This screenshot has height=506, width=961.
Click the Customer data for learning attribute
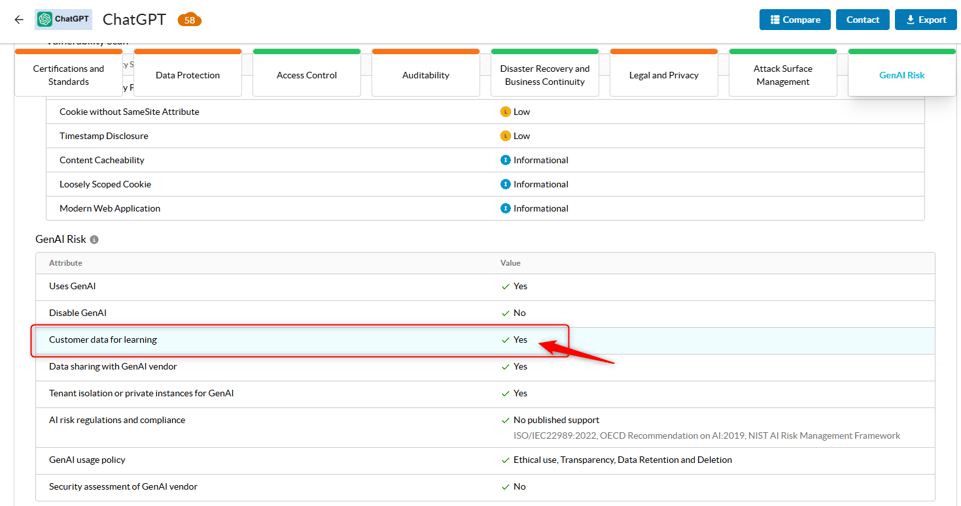tap(103, 339)
